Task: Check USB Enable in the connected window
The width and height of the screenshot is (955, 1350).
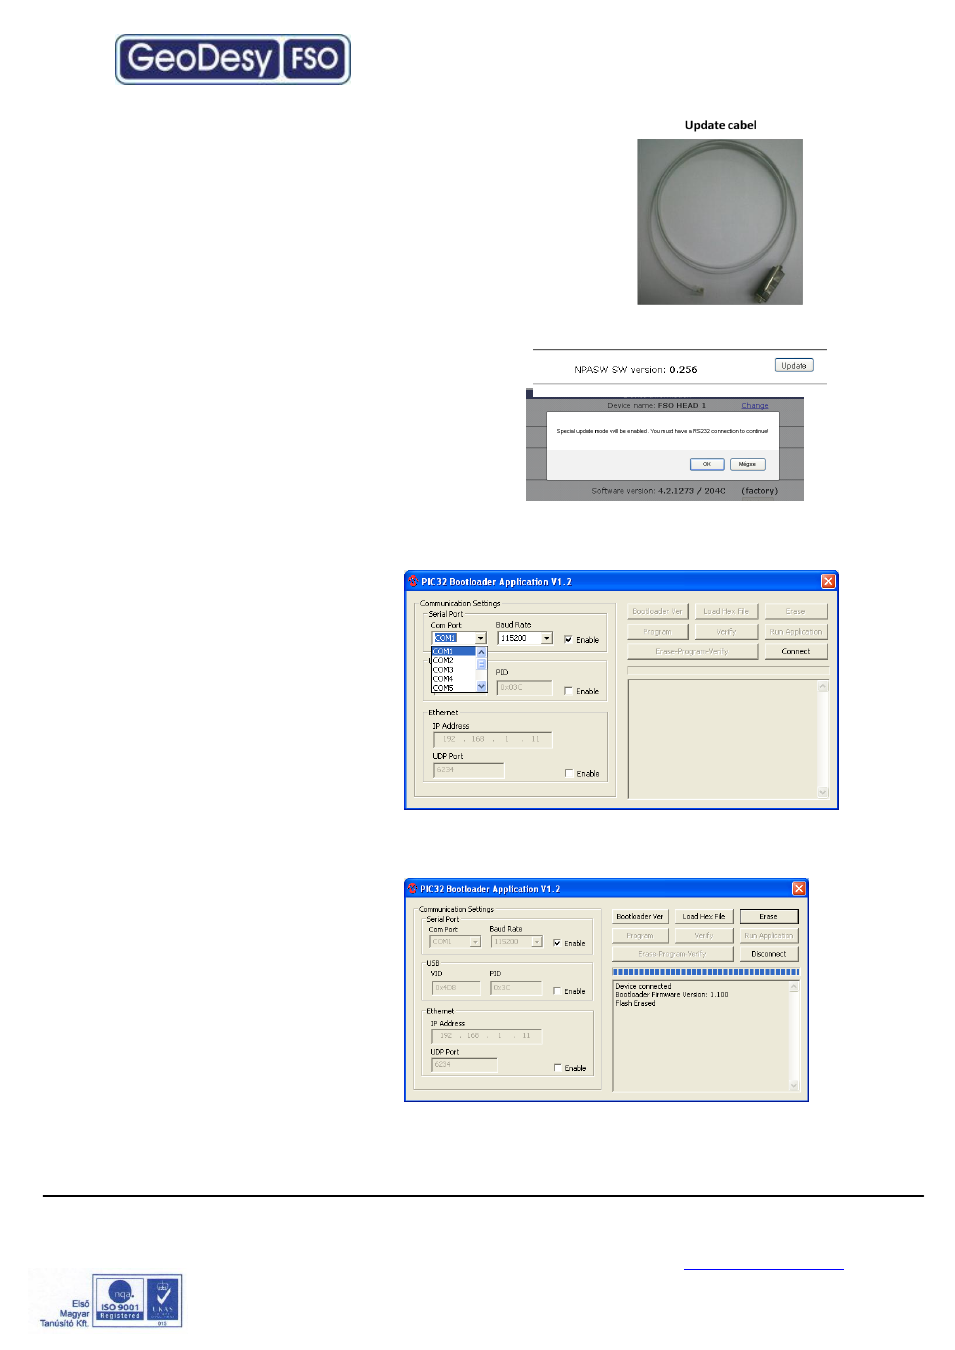Action: click(x=557, y=991)
